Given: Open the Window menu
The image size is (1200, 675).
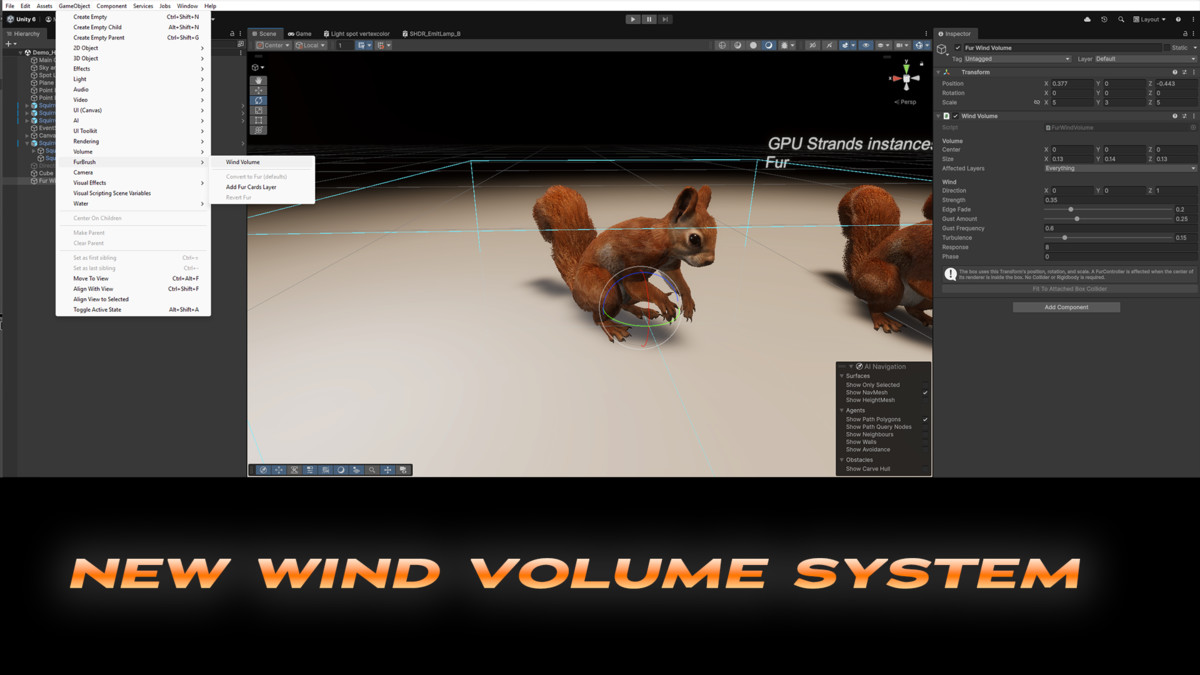Looking at the screenshot, I should click(187, 6).
